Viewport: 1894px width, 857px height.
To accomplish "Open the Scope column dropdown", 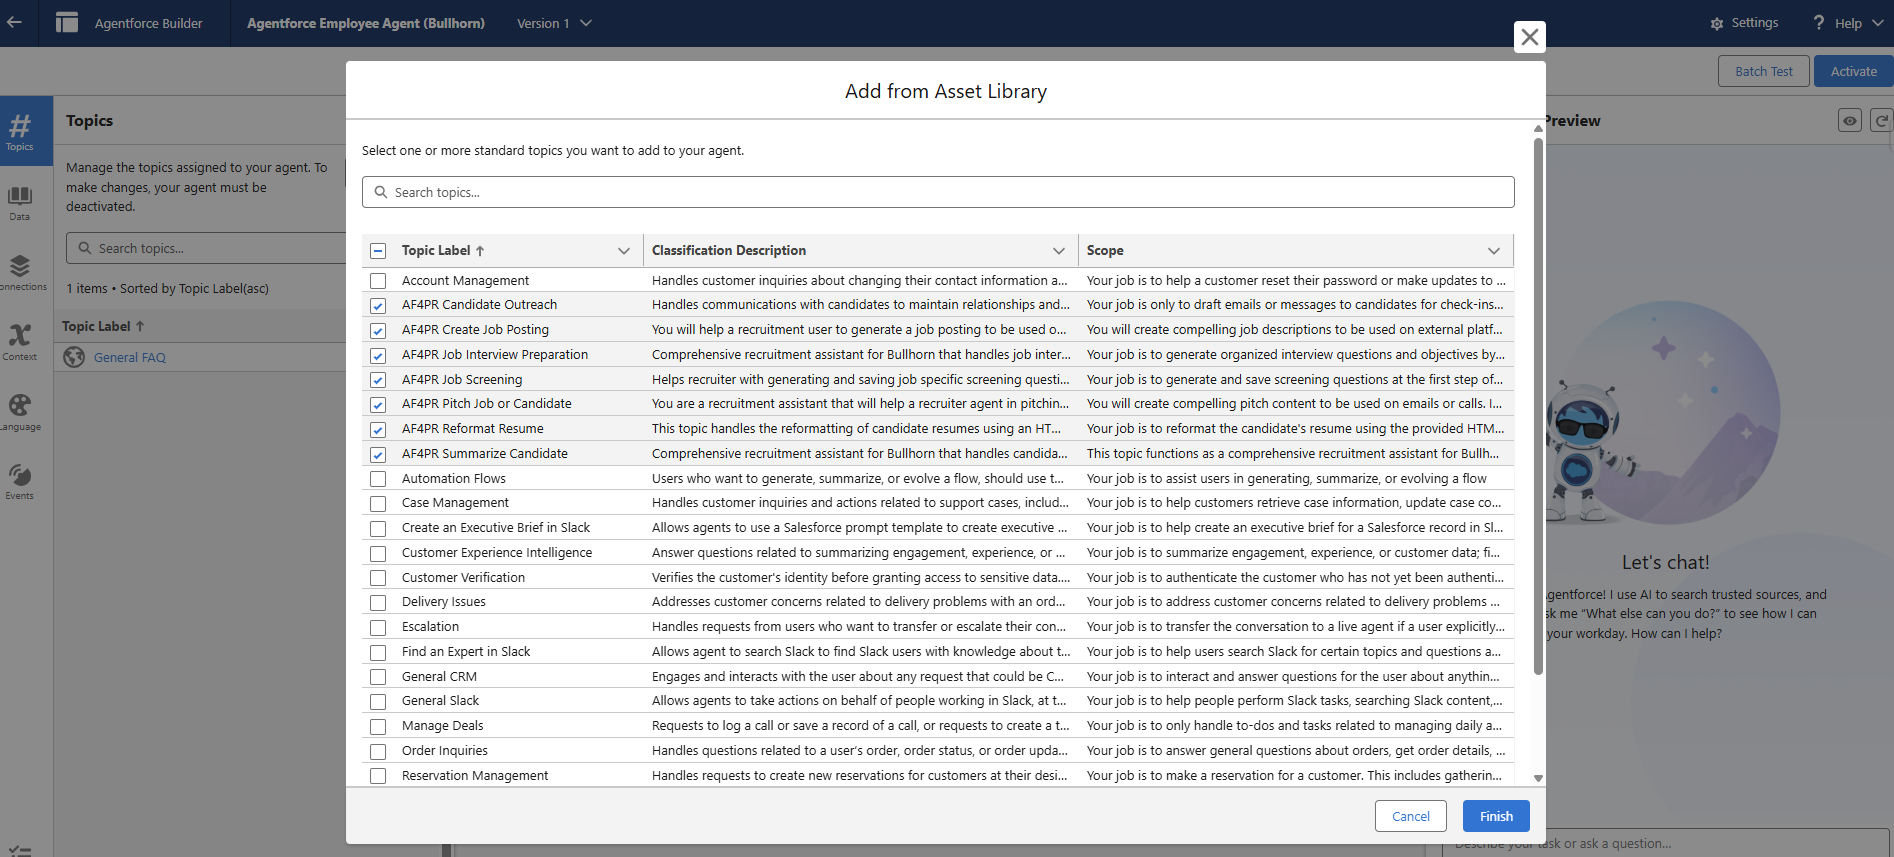I will [1493, 251].
